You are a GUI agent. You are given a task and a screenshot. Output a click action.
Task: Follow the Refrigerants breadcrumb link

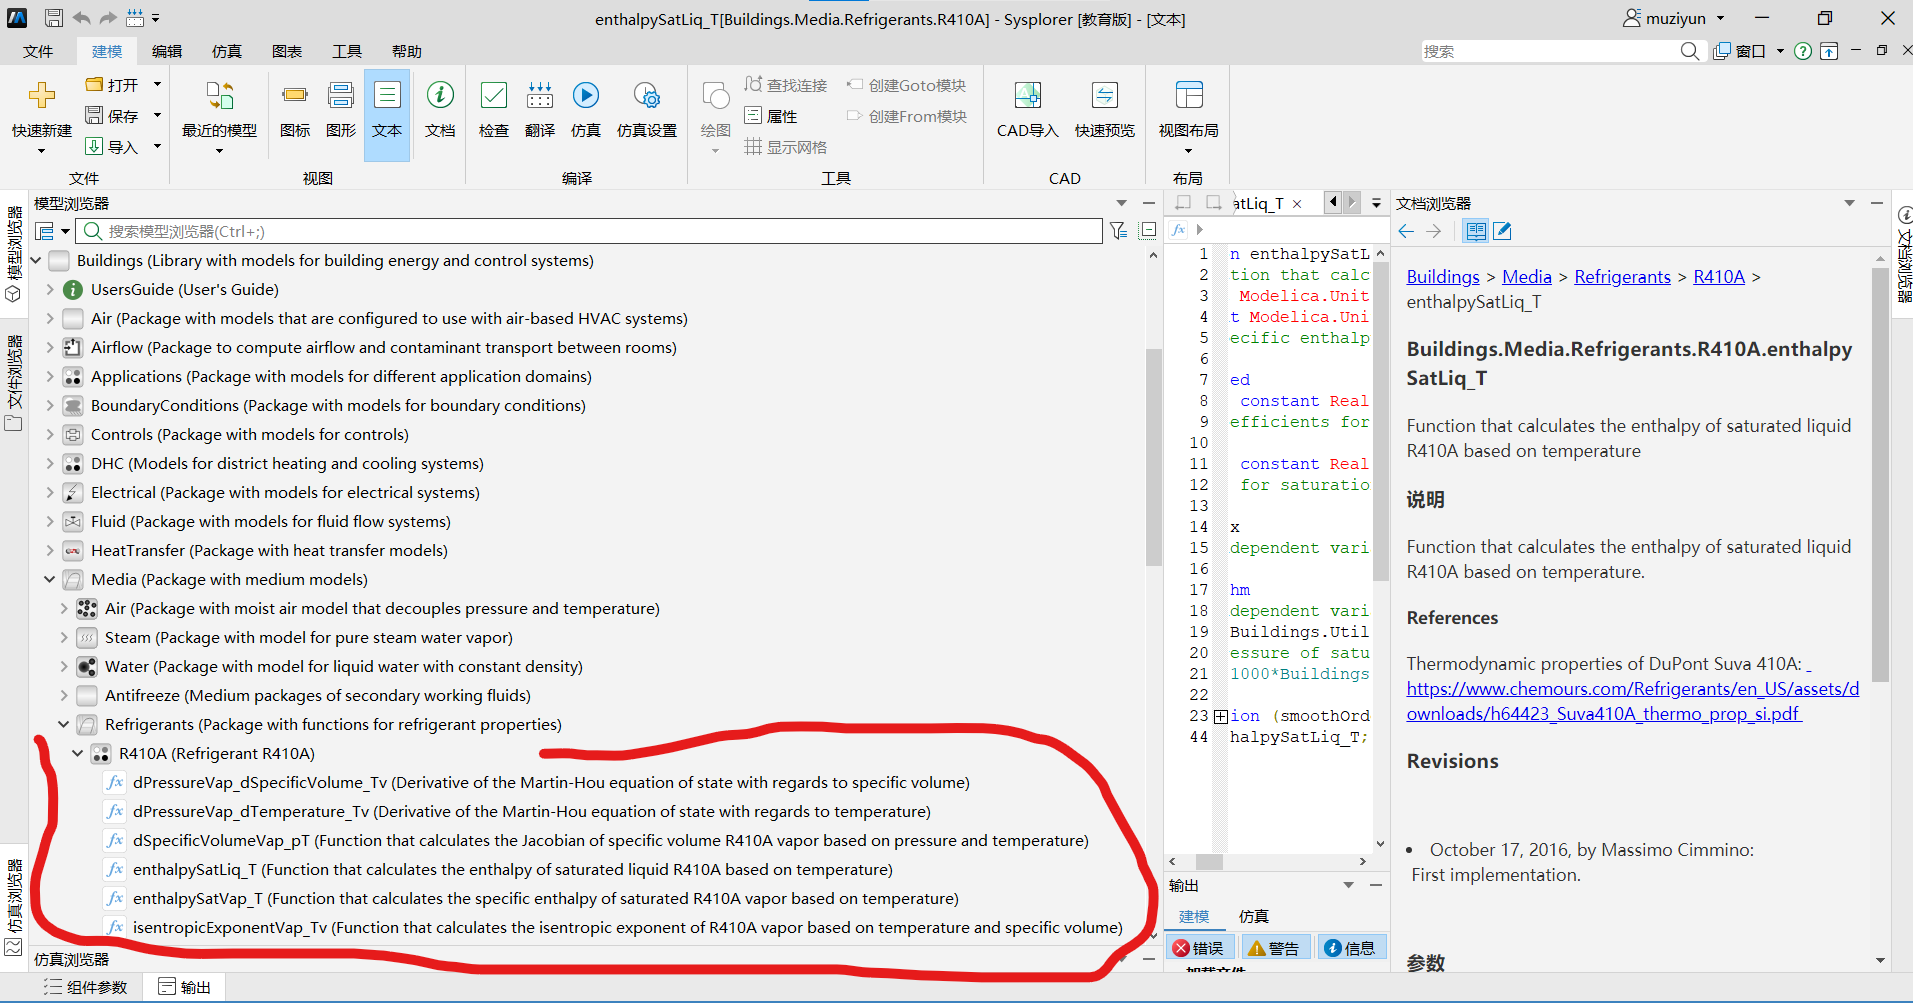click(x=1622, y=277)
